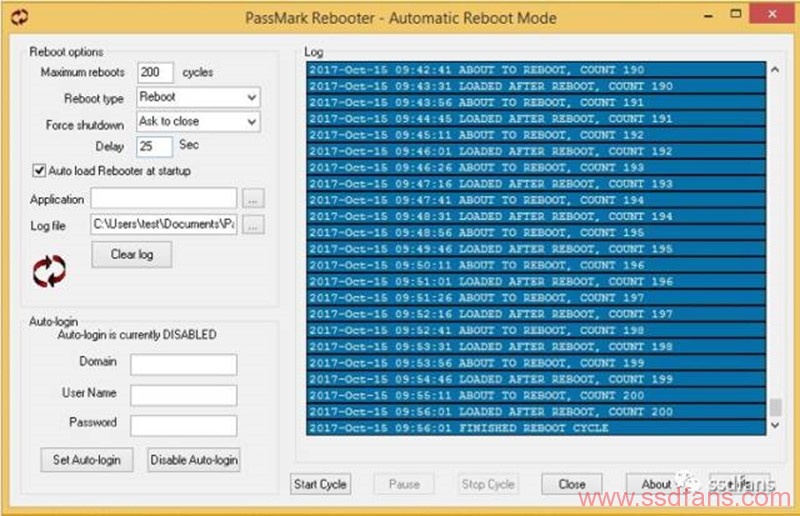Select log row 09:46:01 LOADED AFTER REBOOT, COUNT 192
The width and height of the screenshot is (800, 516).
tap(536, 152)
